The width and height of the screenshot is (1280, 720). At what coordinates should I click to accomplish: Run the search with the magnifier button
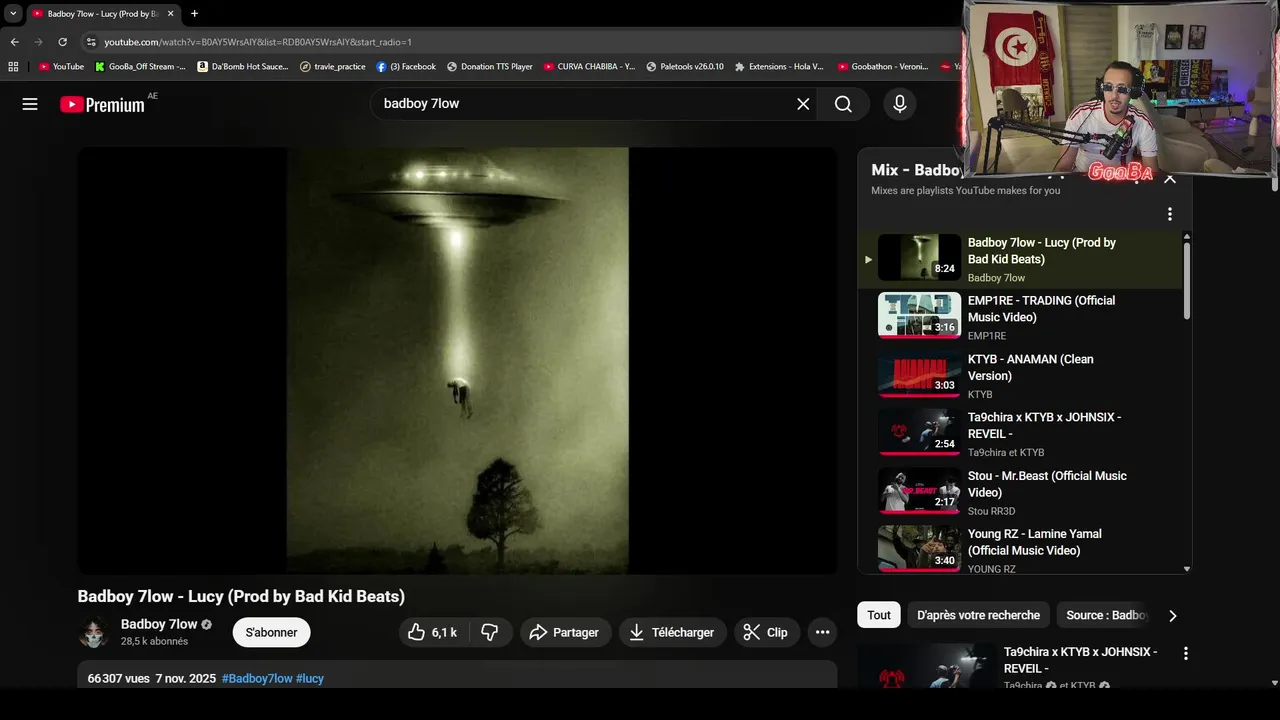(x=843, y=104)
